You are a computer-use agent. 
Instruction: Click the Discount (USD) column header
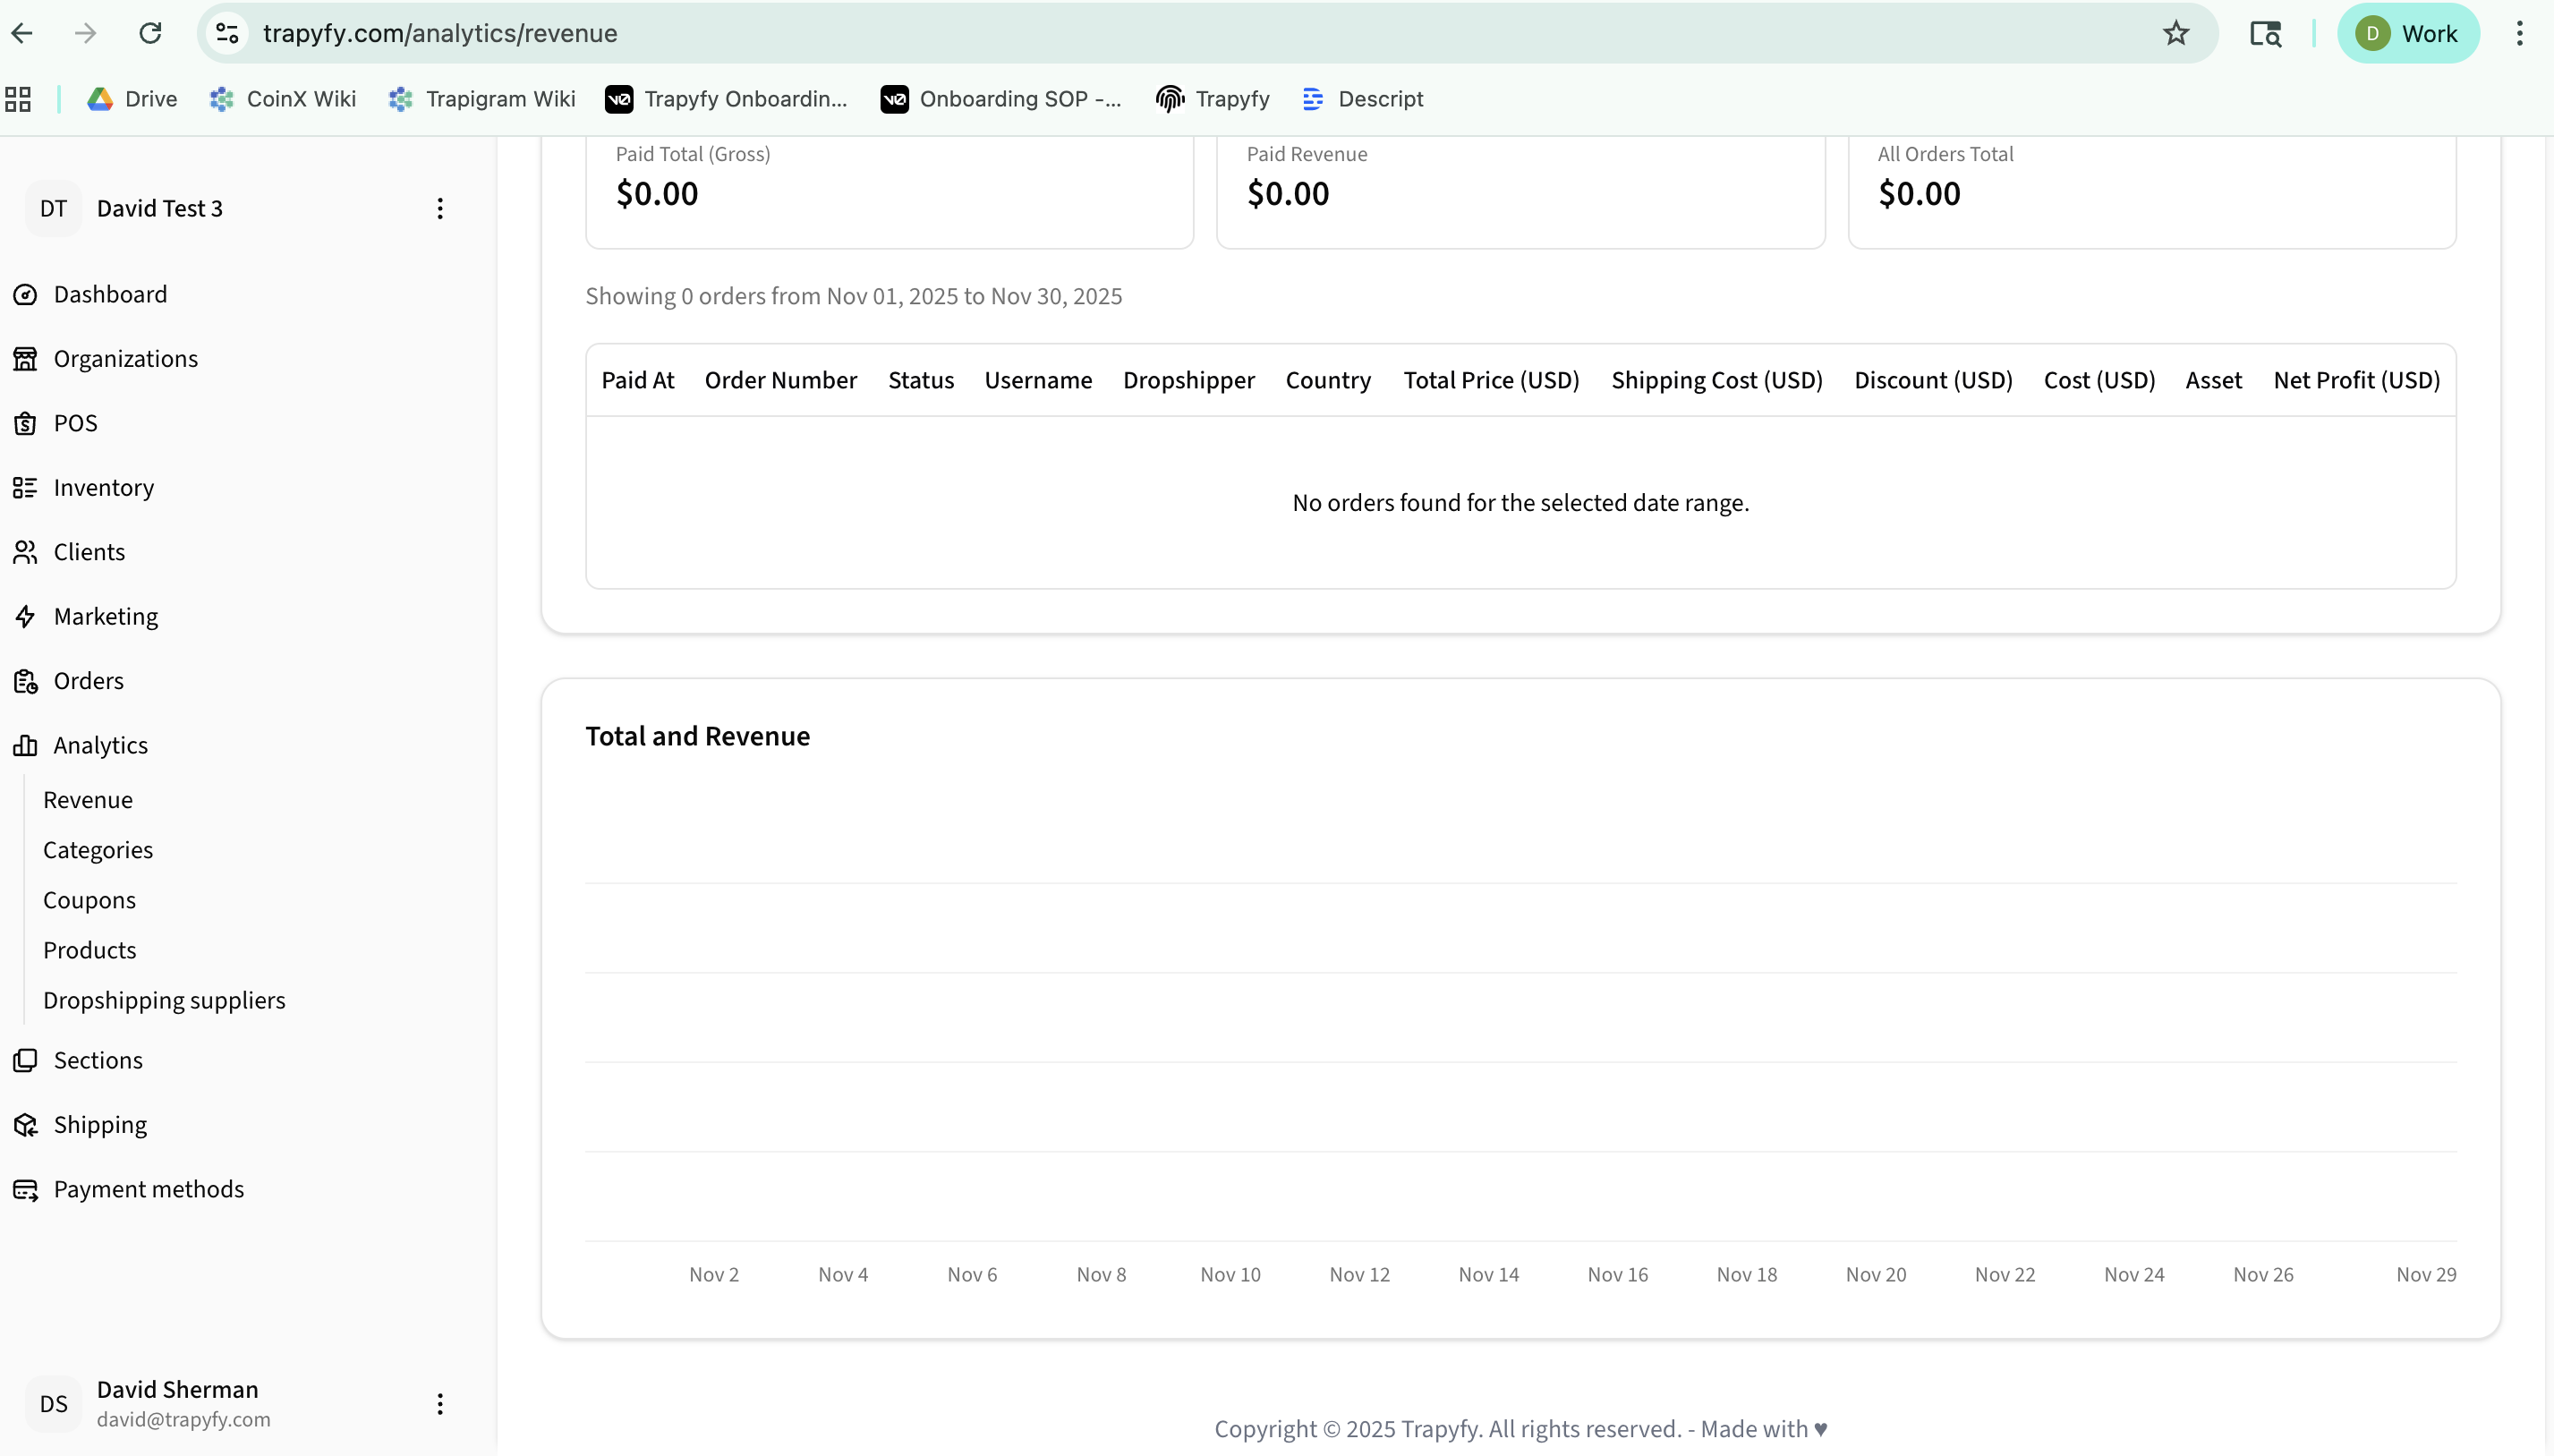pos(1933,380)
